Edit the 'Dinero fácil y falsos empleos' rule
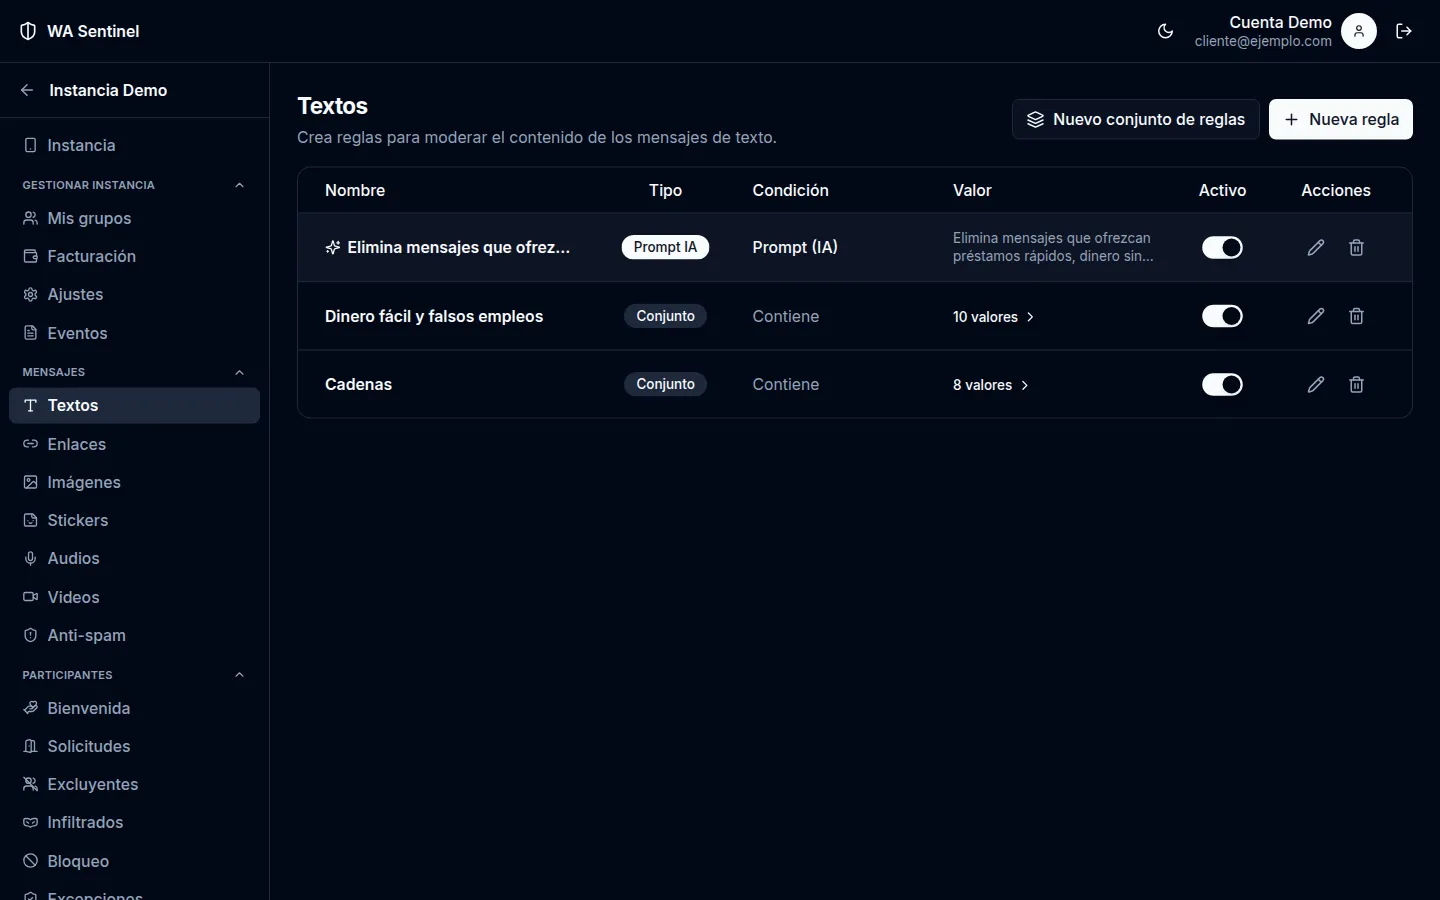 (x=1316, y=316)
